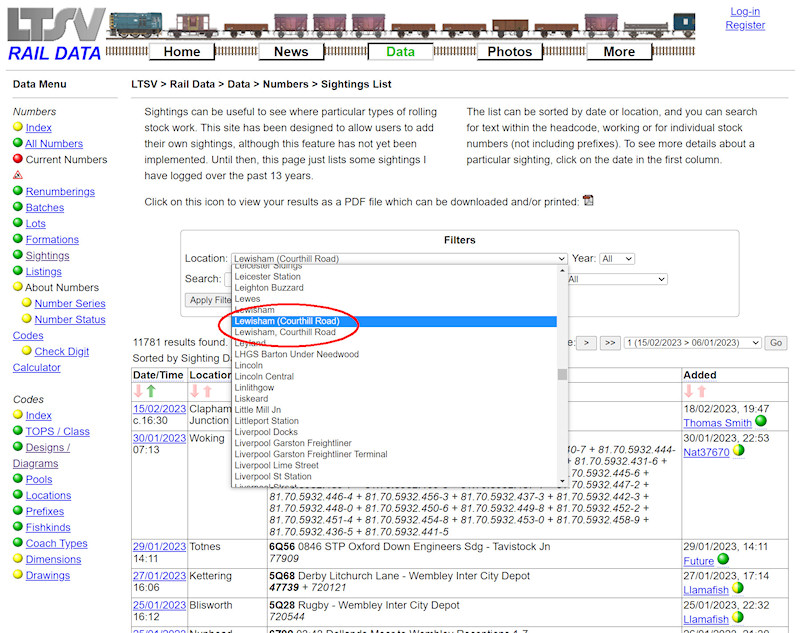
Task: Open the sighting dated 15/02/2023
Action: pyautogui.click(x=159, y=408)
